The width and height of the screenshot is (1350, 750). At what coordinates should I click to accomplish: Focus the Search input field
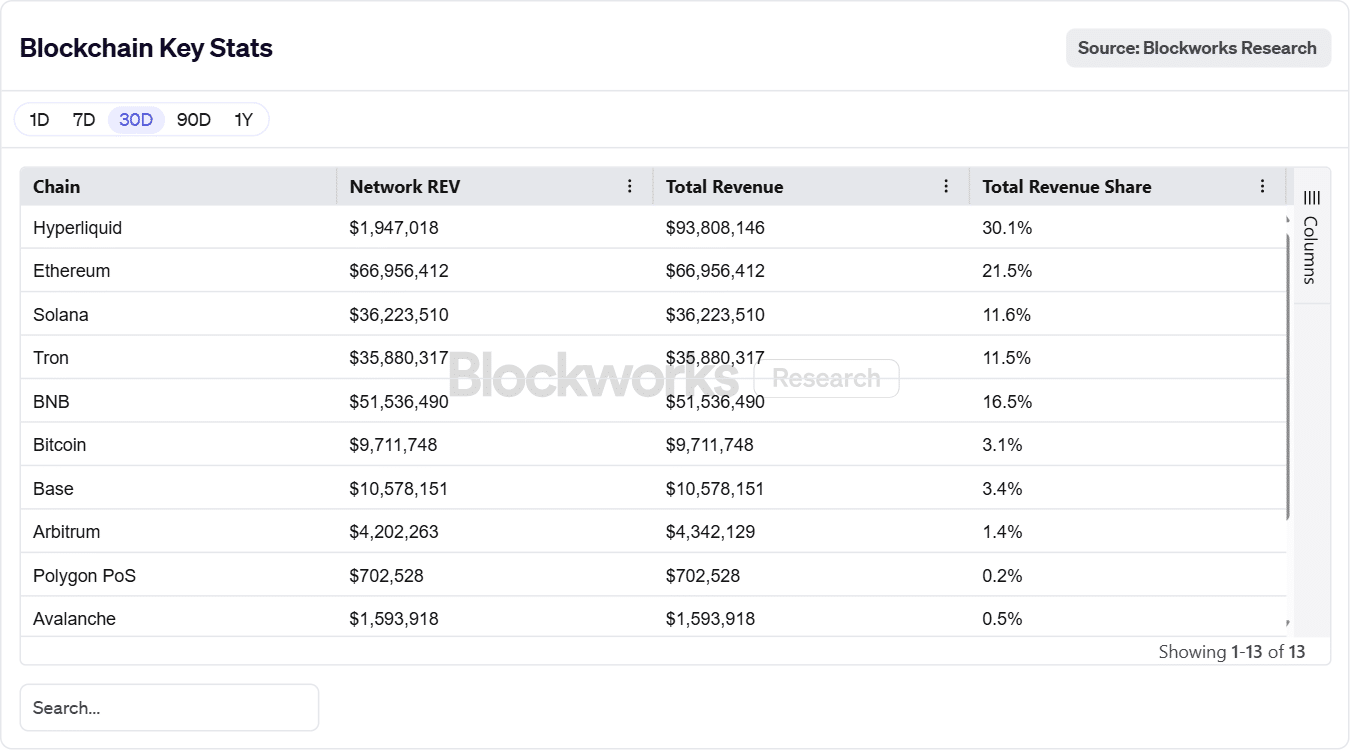(x=169, y=708)
